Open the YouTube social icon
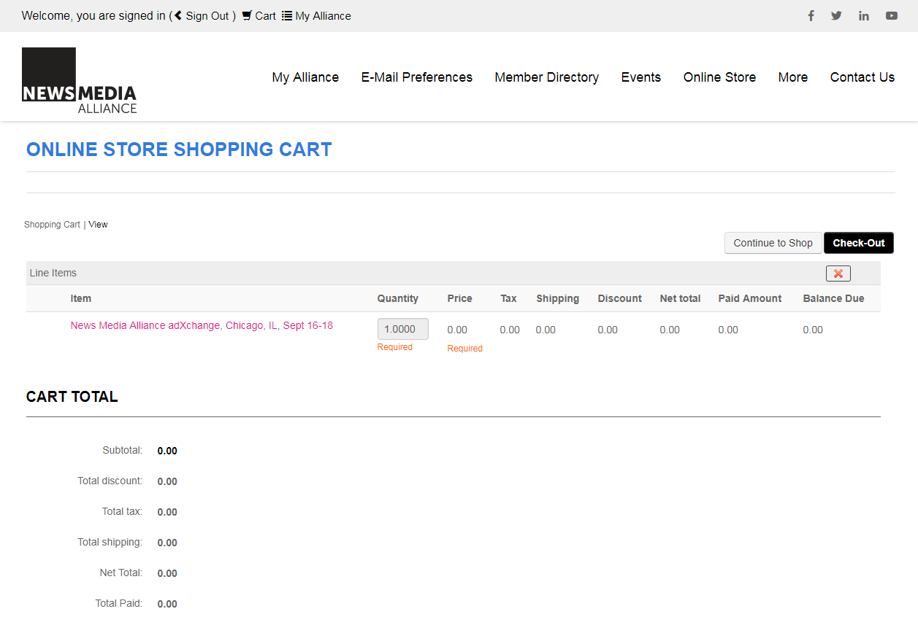 tap(892, 16)
